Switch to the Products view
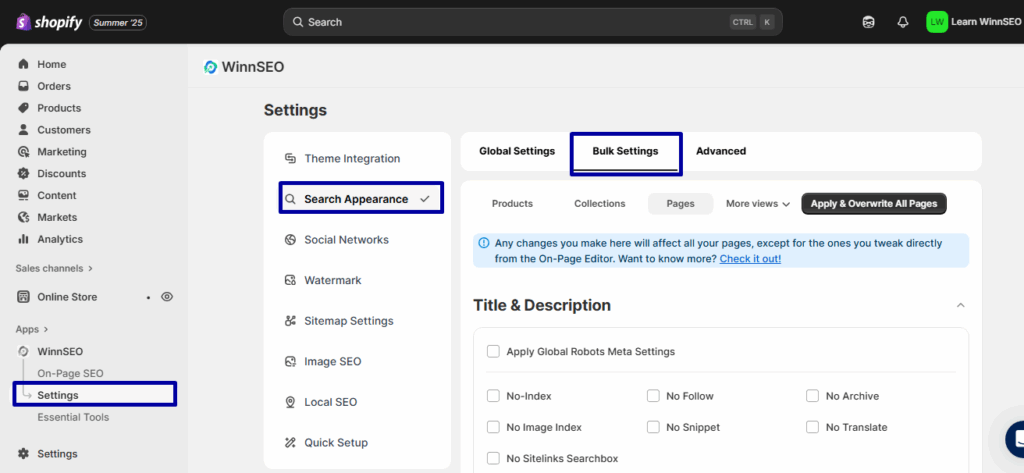1024x473 pixels. (x=513, y=204)
